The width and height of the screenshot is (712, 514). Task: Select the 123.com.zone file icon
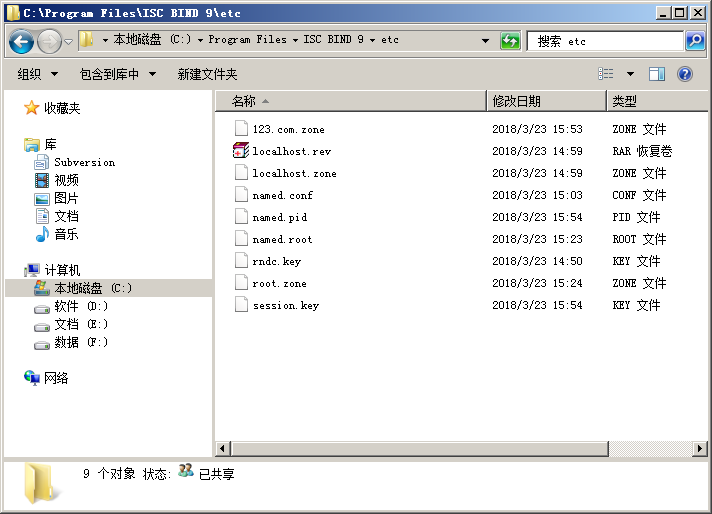(x=241, y=129)
